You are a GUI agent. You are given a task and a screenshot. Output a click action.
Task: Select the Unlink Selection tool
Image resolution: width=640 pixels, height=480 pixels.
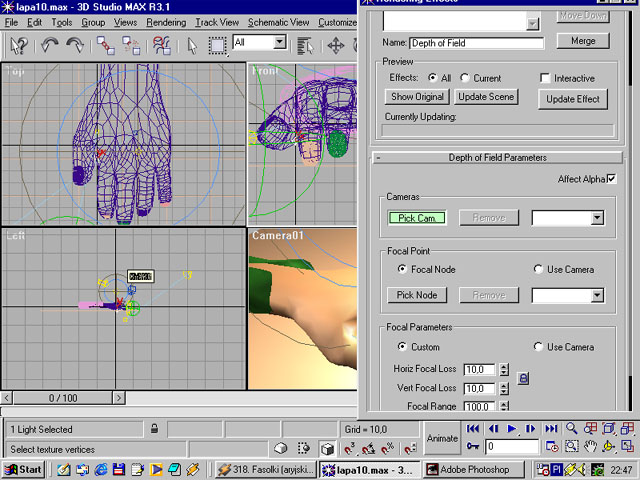click(131, 45)
